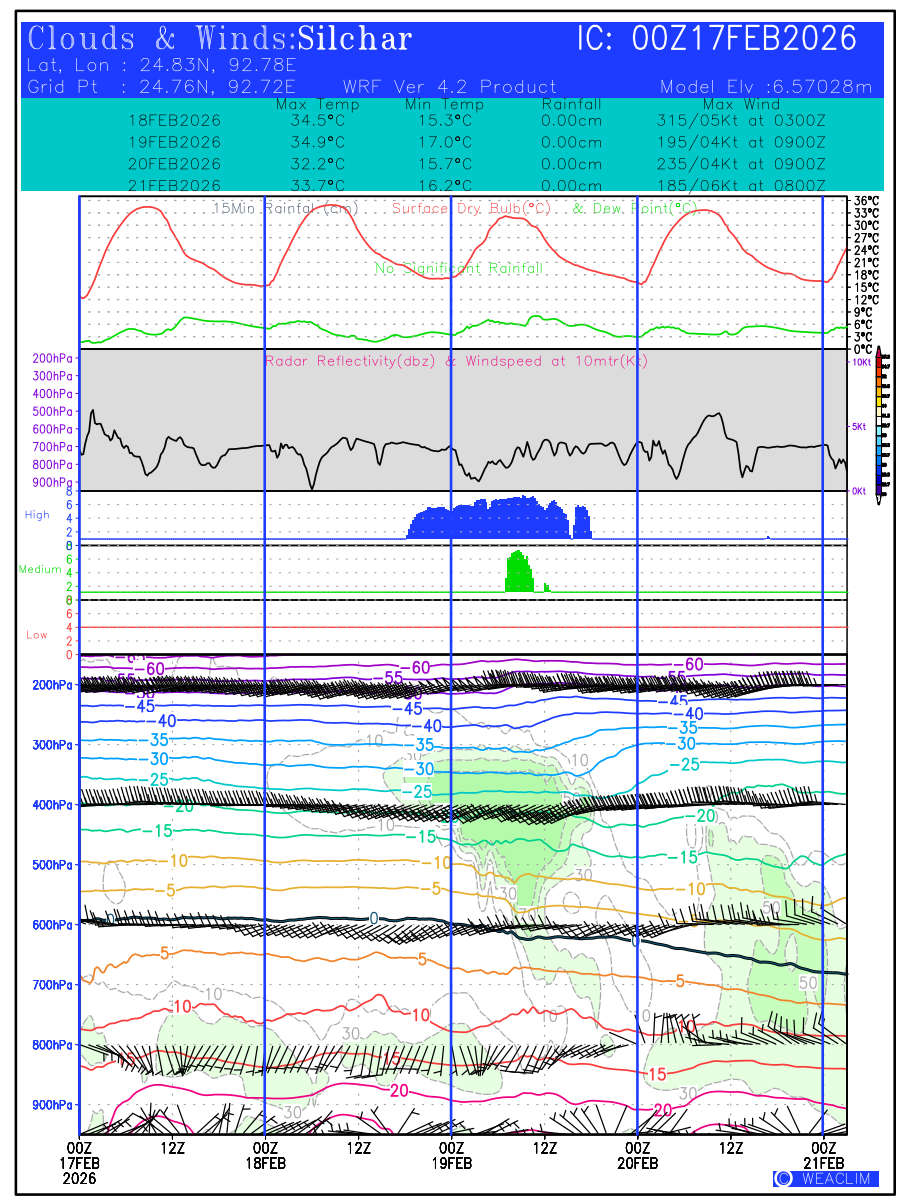Screen dimensions: 900x1200
Task: Click the 00Z 18FEB time axis label
Action: 265,1156
